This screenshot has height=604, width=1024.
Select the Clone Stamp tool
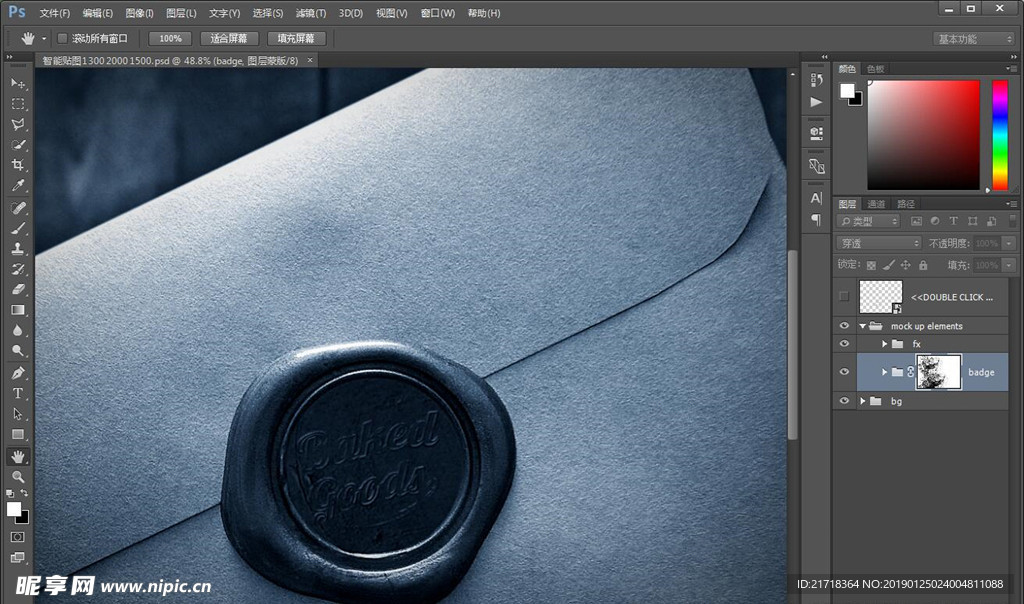point(18,249)
